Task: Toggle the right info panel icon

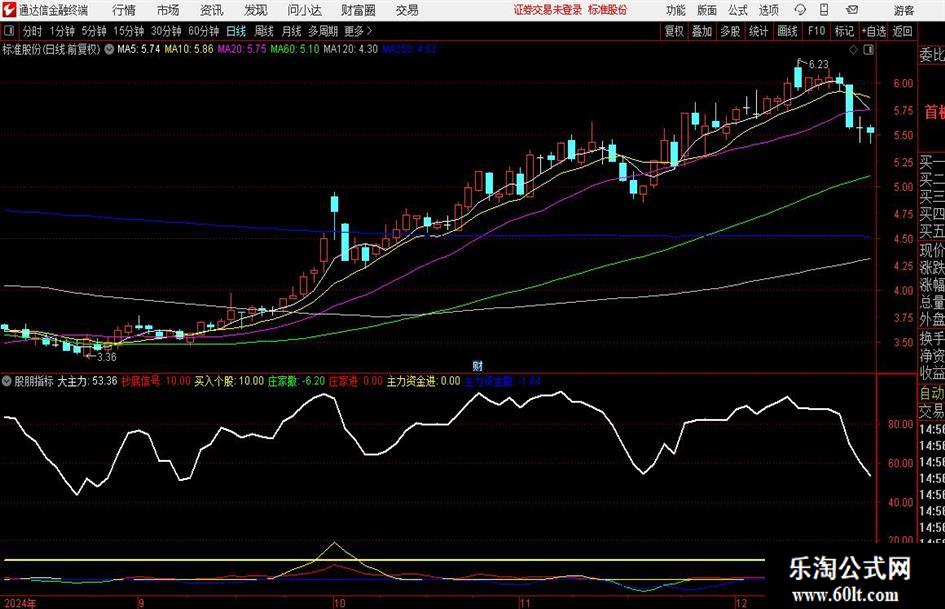Action: tap(868, 50)
